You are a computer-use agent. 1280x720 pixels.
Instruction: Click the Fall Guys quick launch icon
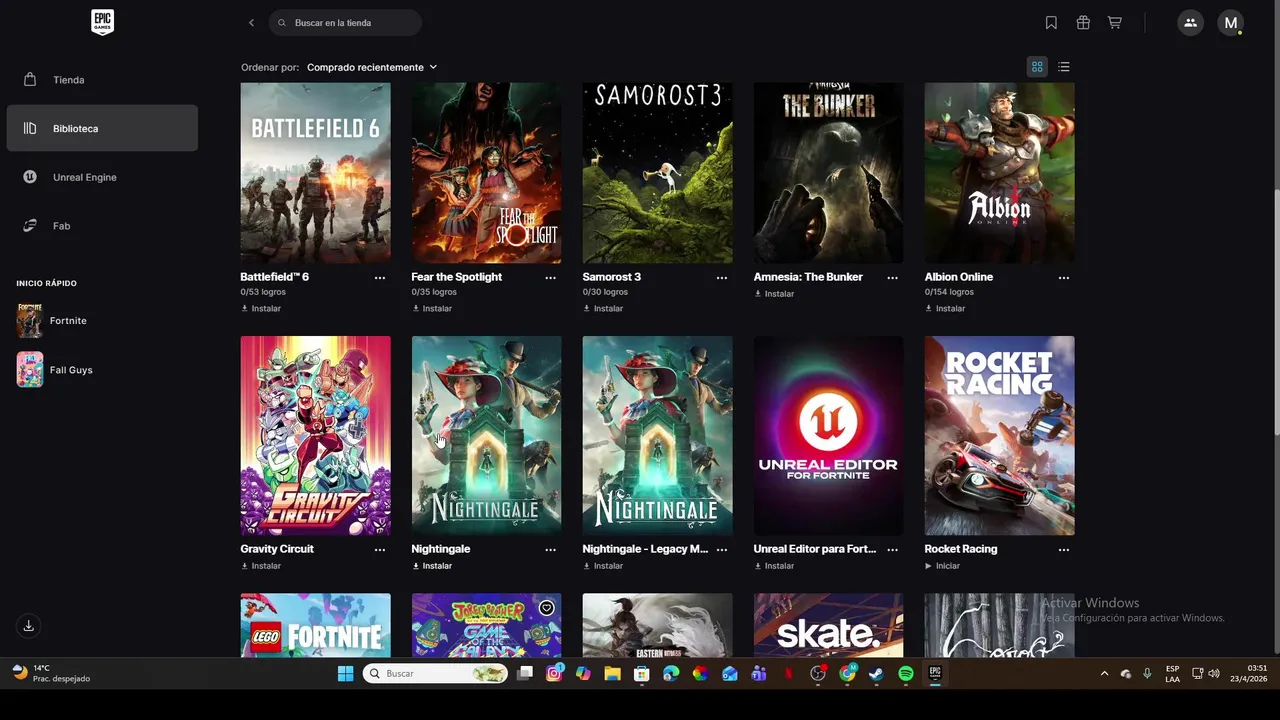click(30, 370)
